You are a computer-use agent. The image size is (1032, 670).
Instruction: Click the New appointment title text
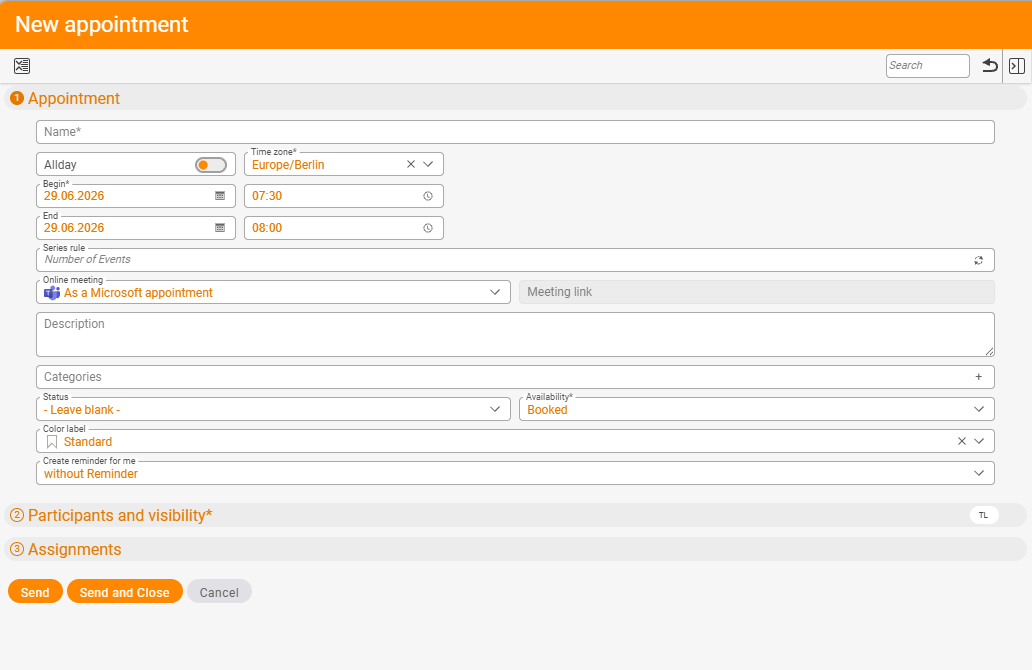101,24
